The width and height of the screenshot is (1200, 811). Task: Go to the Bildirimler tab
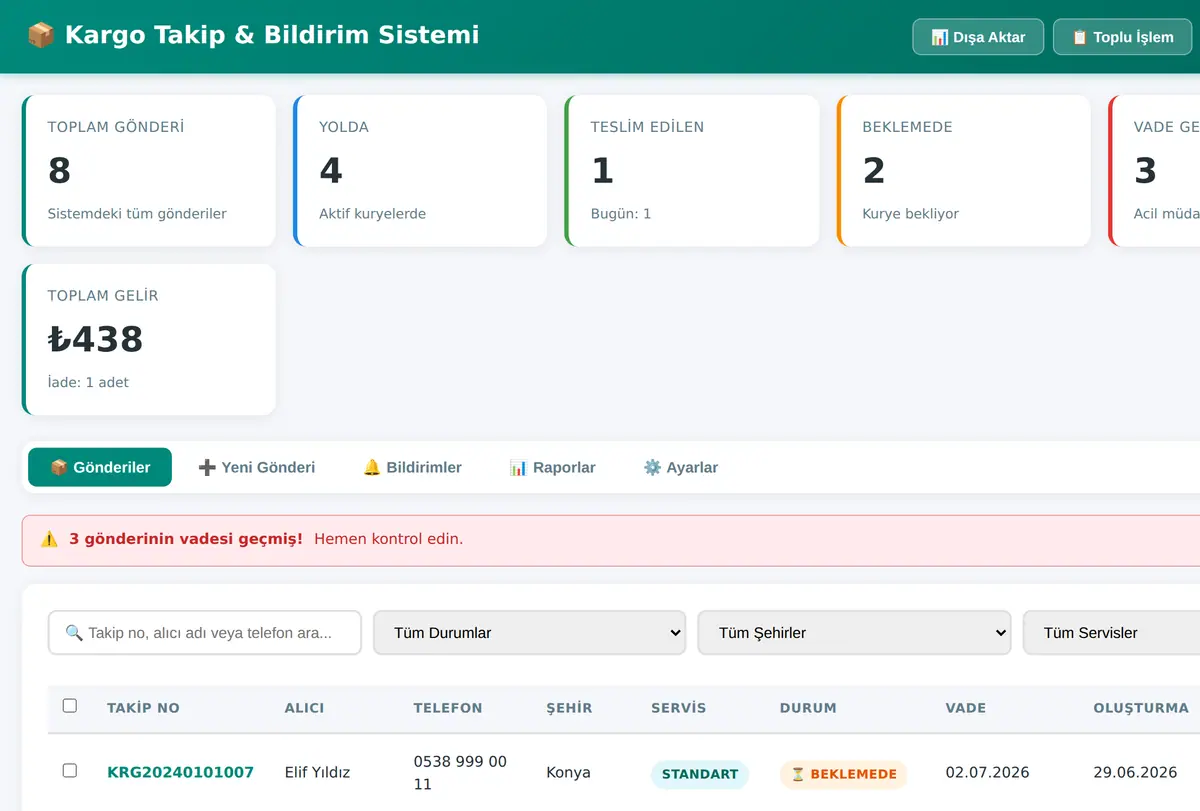pos(412,467)
